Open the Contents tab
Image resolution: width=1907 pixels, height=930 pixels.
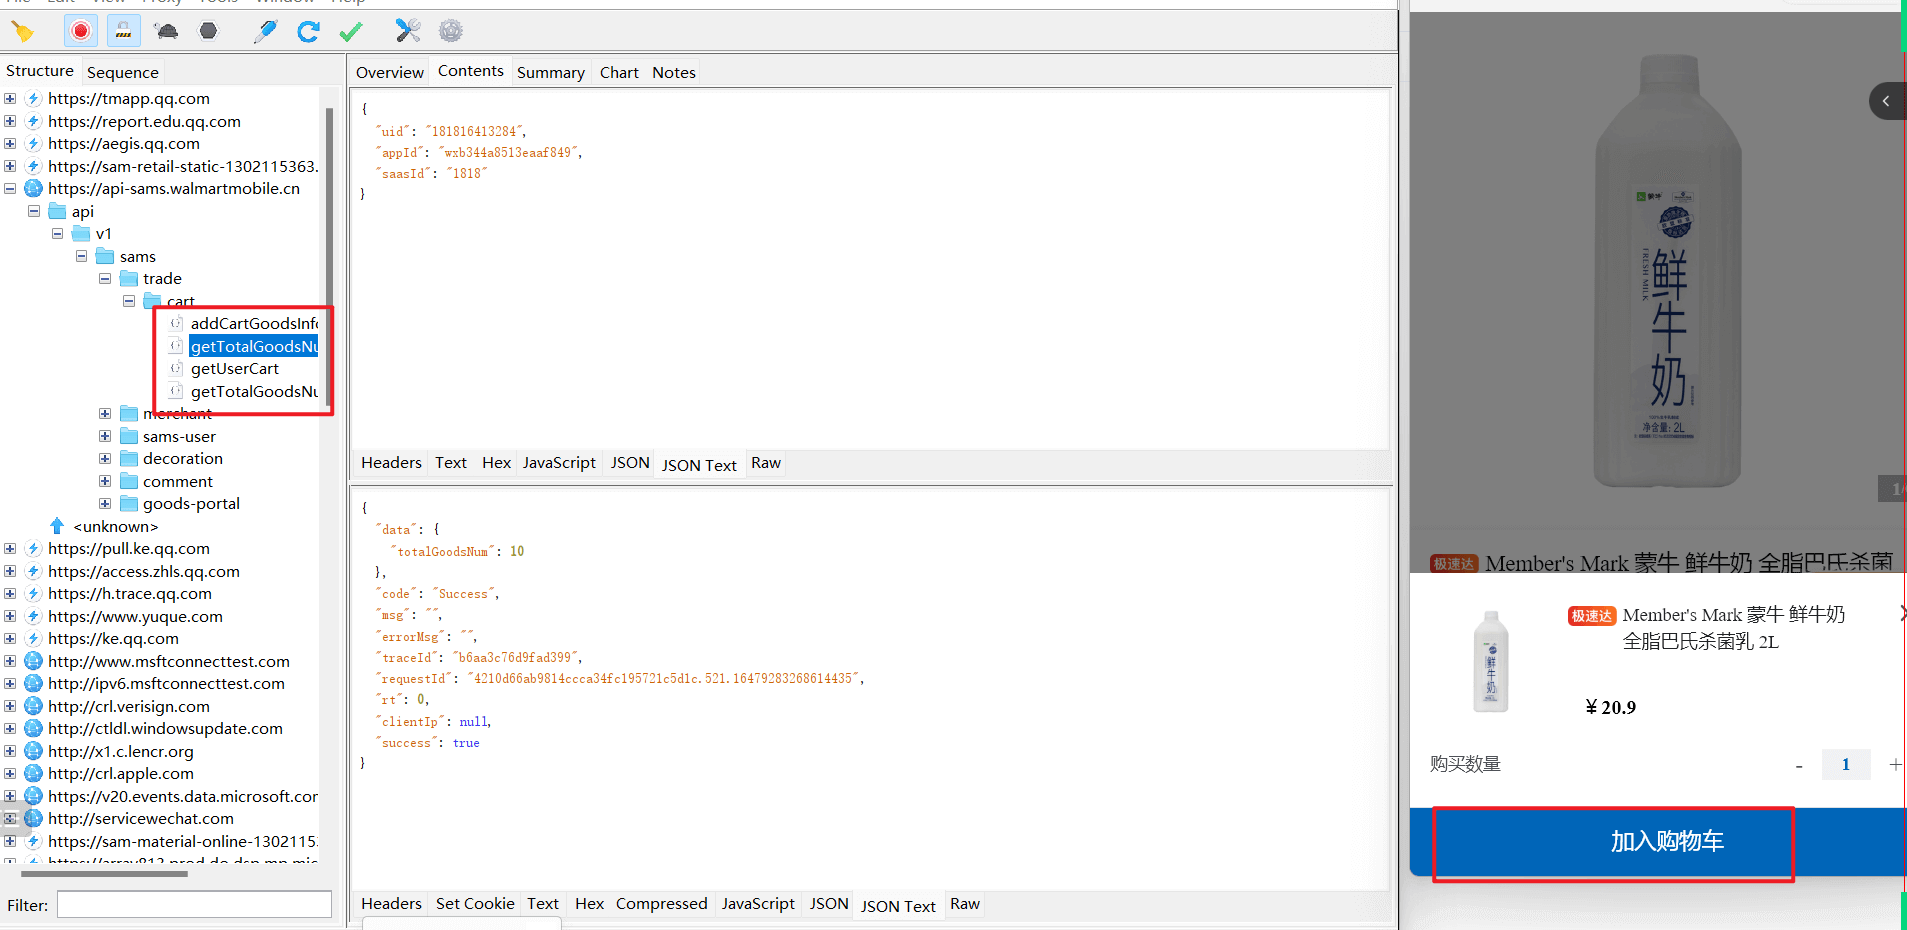pos(471,71)
